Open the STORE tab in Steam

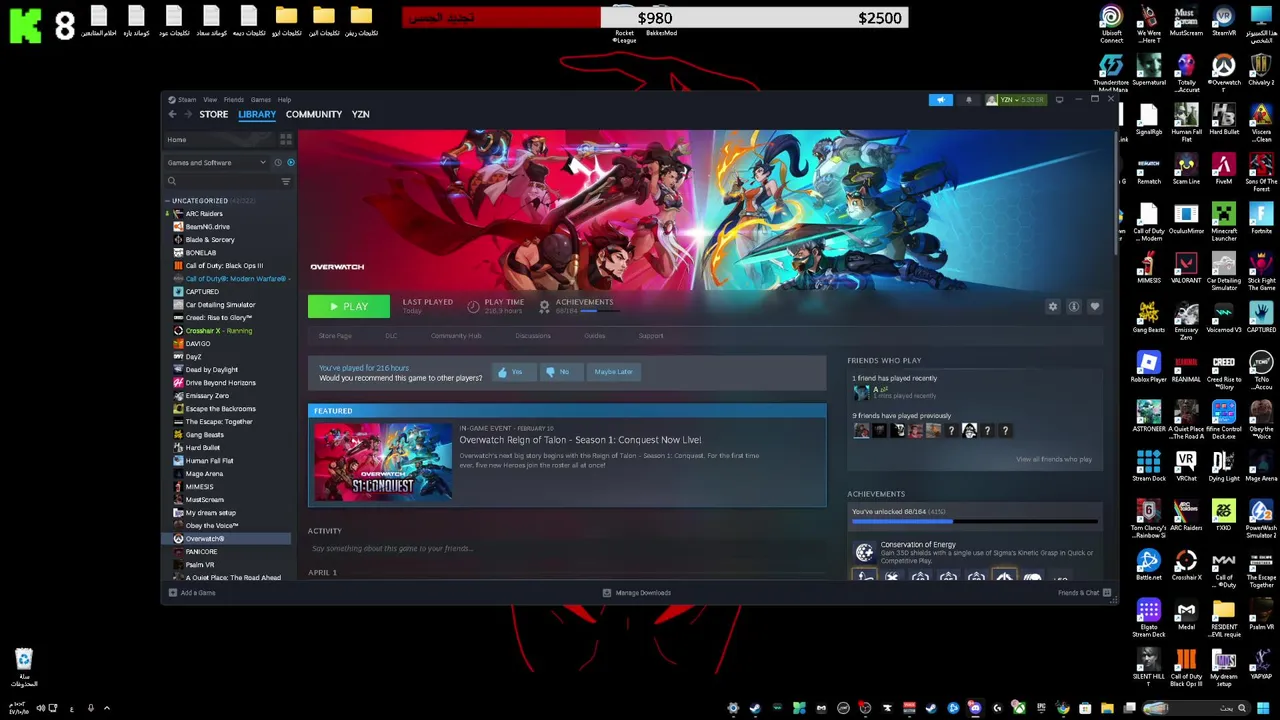213,114
